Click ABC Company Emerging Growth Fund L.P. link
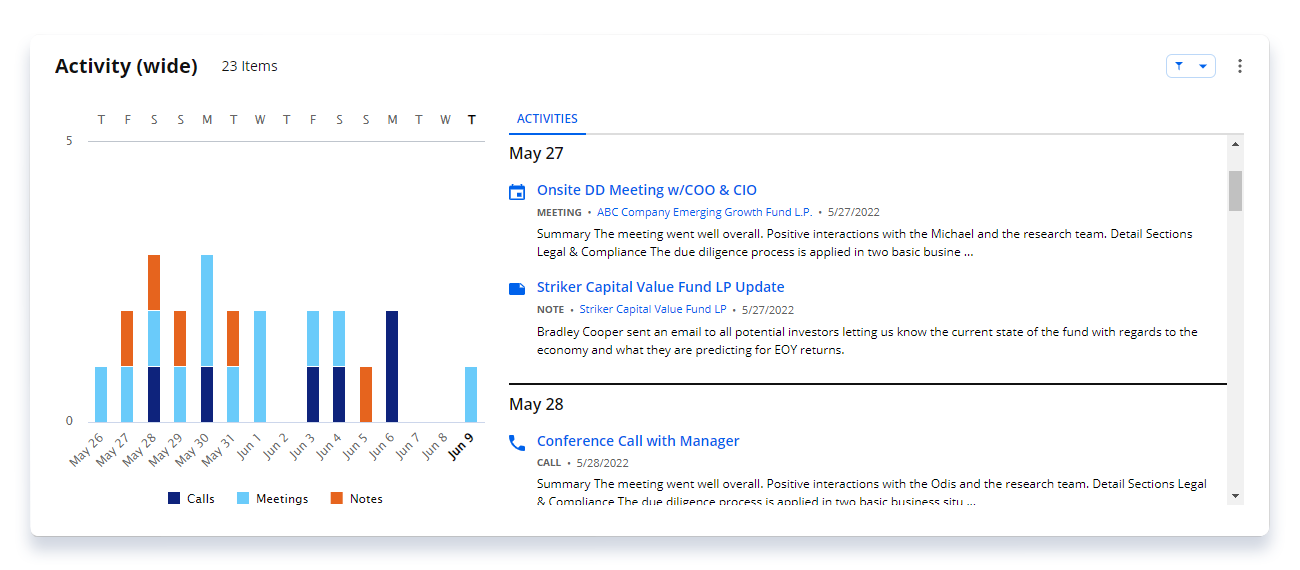Screen dimensions: 1300x570 (x=703, y=212)
